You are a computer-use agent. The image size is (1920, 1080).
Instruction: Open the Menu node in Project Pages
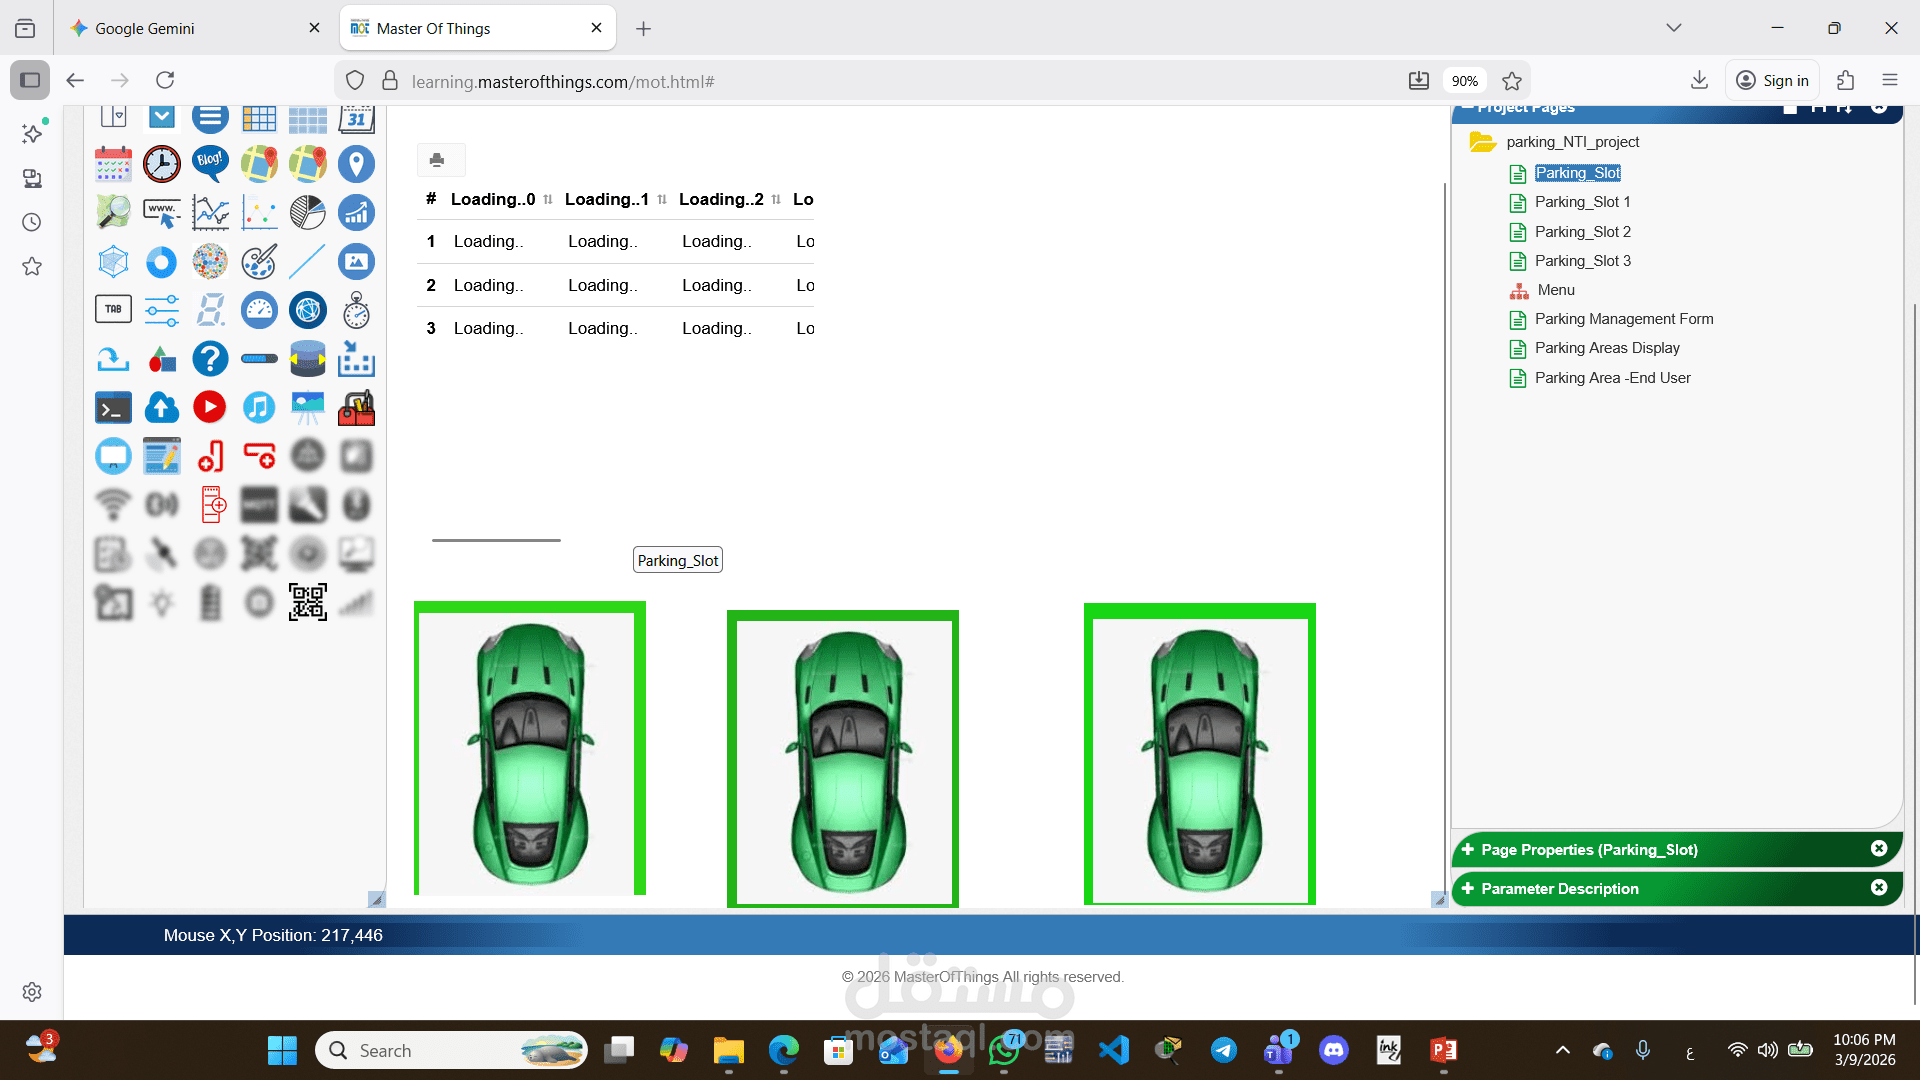click(x=1556, y=290)
